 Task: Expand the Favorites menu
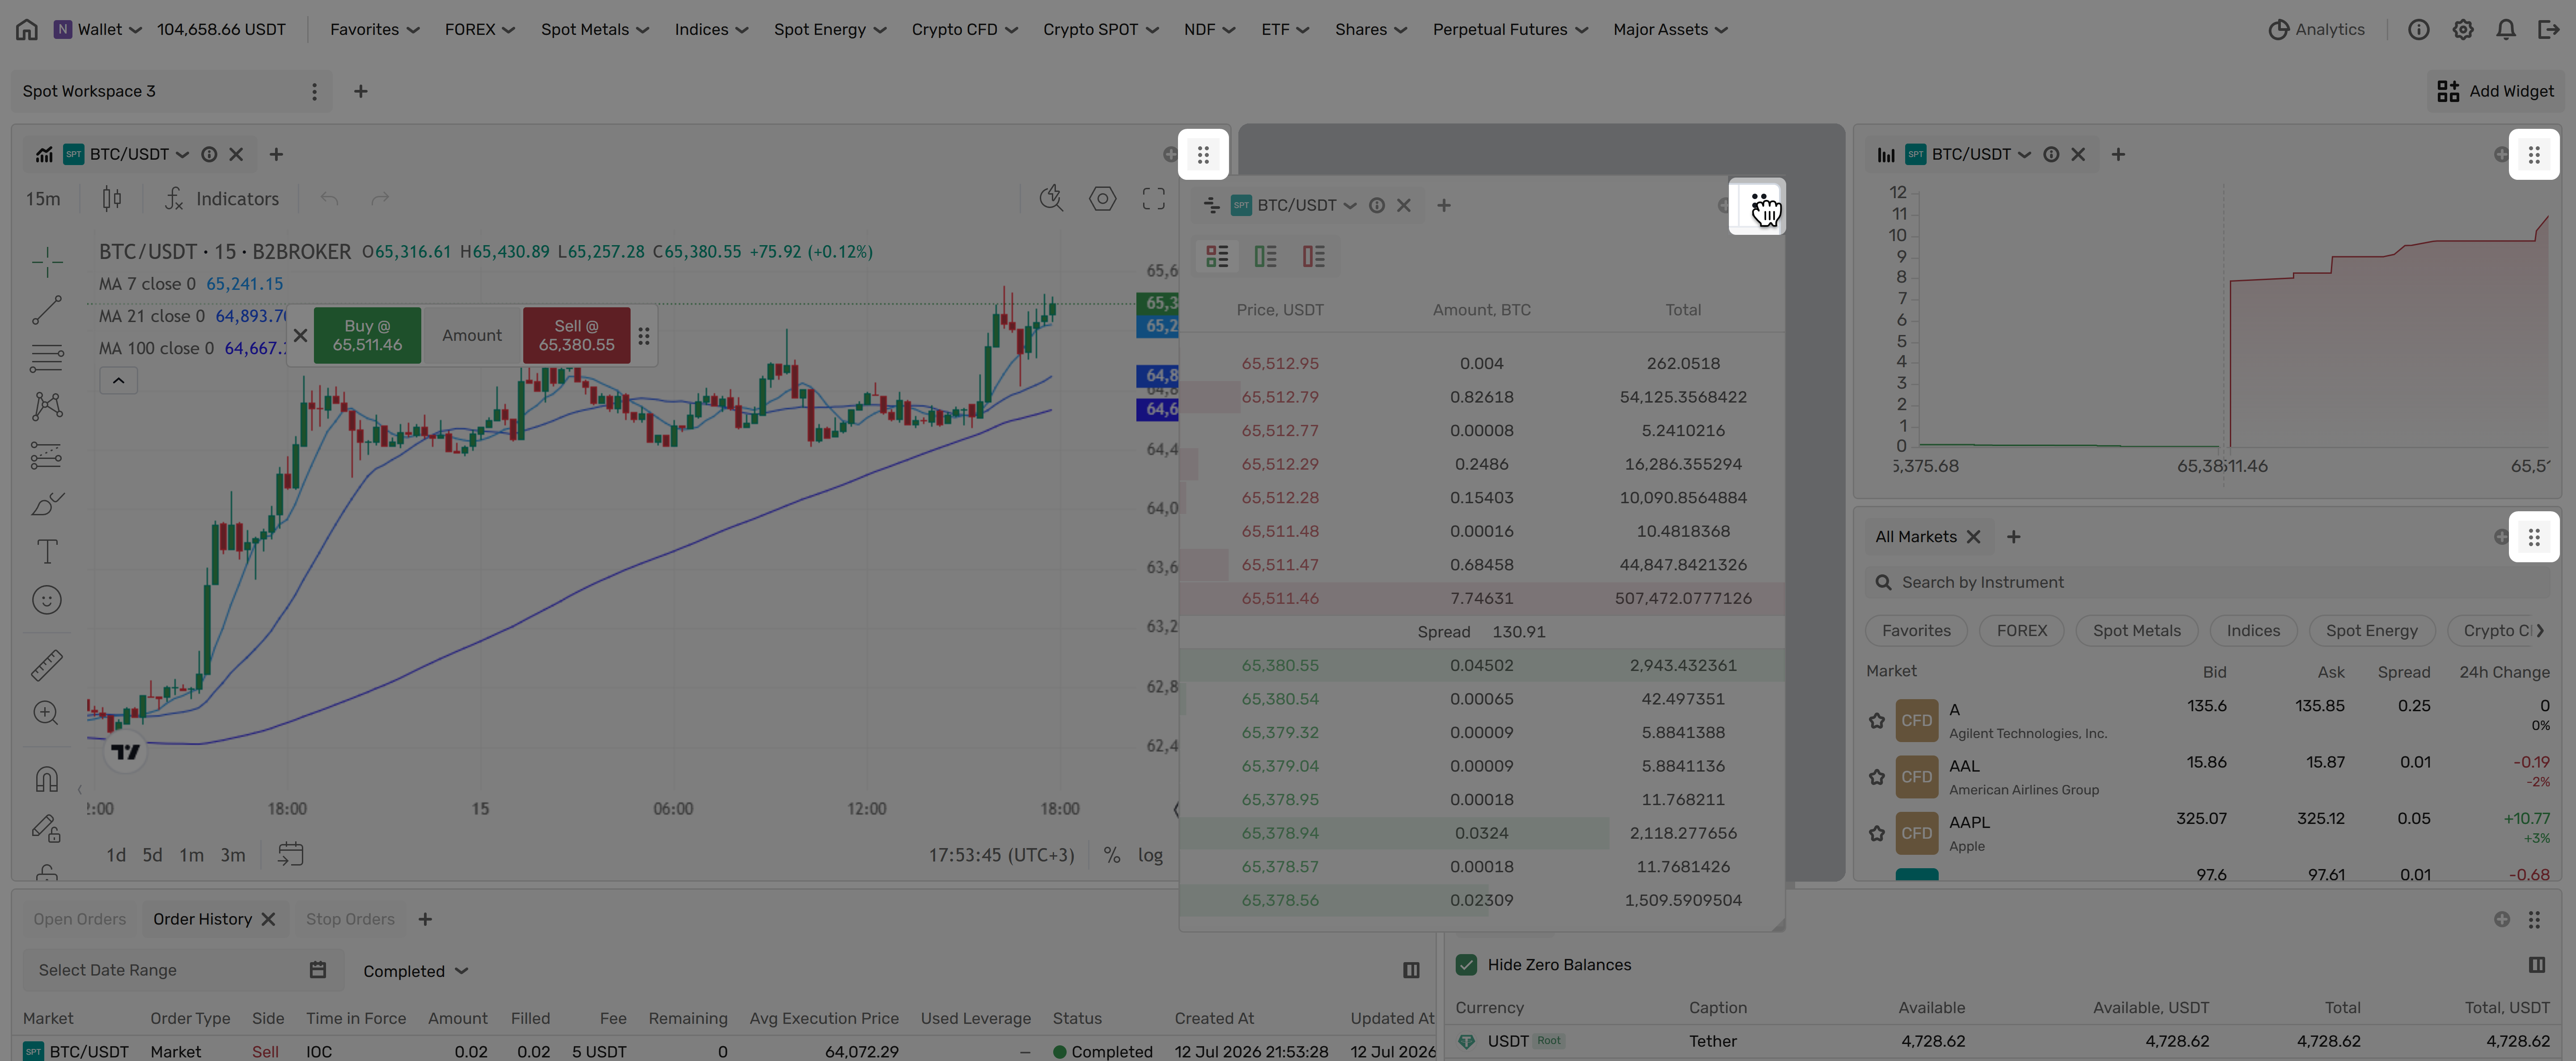[x=375, y=30]
